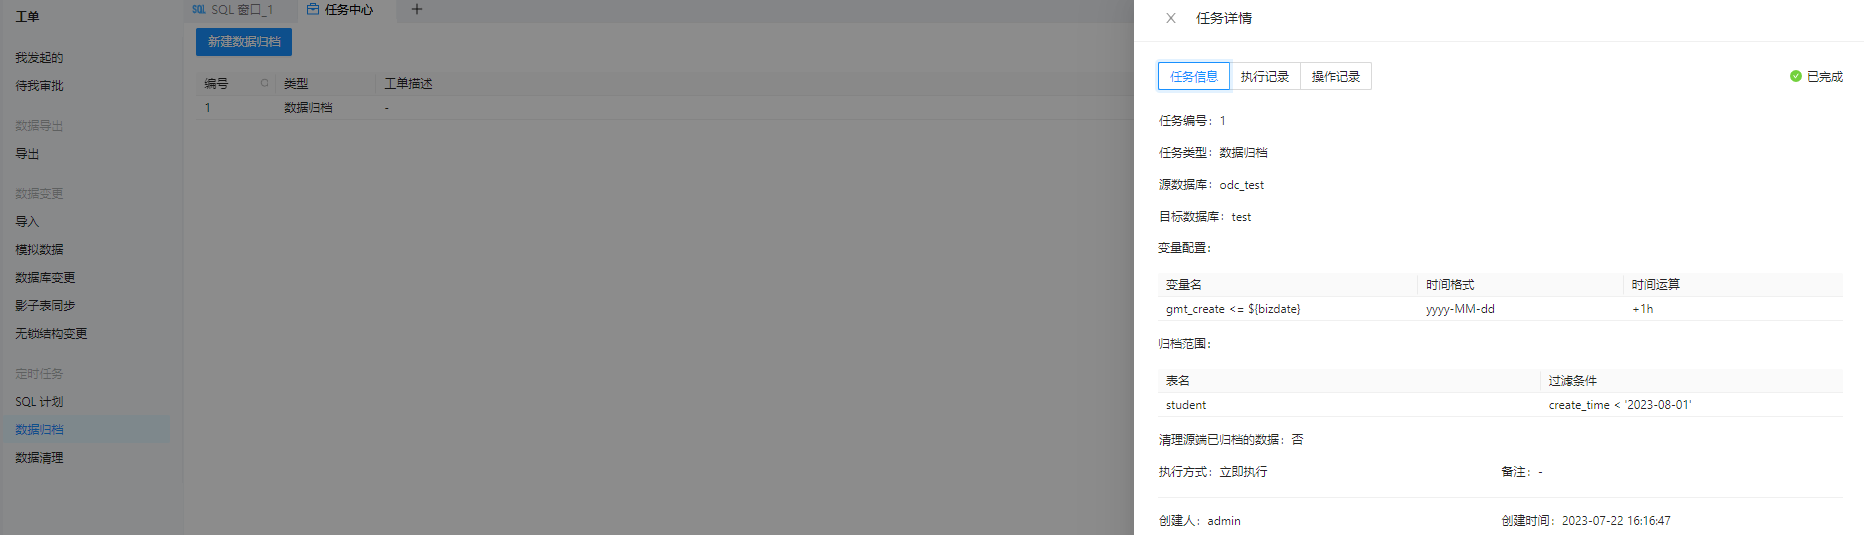Open the SQL 窗口_1 tab
This screenshot has height=535, width=1864.
pos(241,10)
